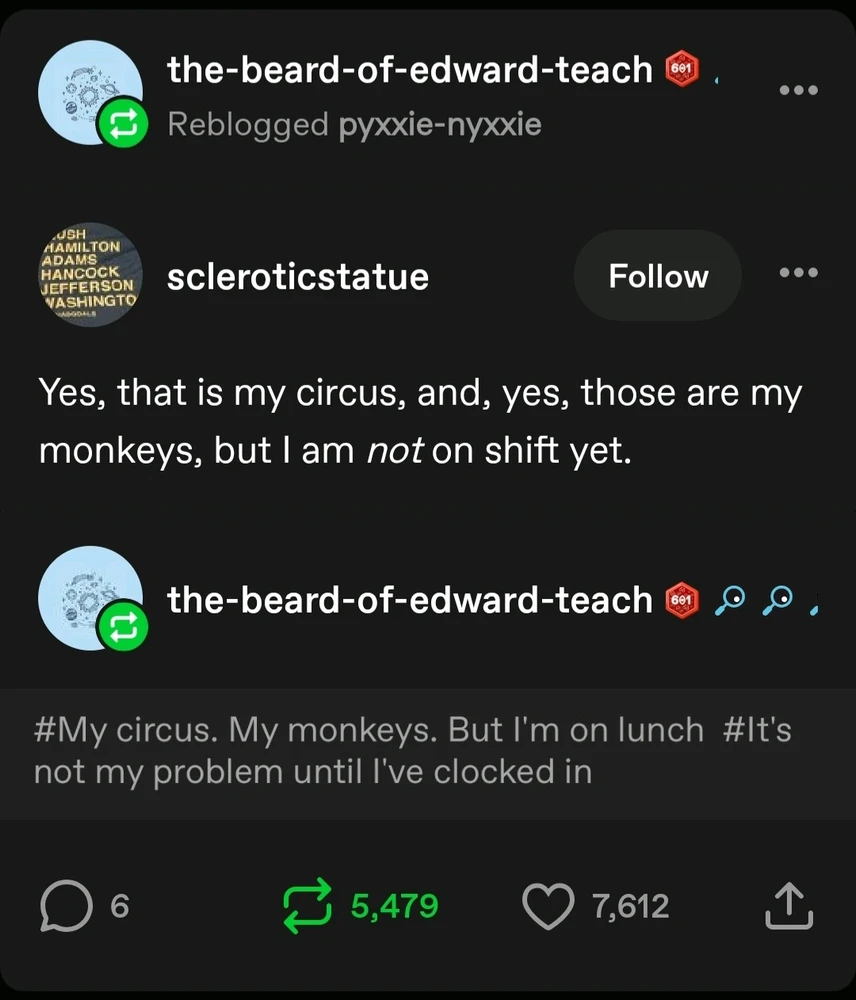Click the green reblog arrows icon
The height and width of the screenshot is (1000, 856).
(308, 906)
